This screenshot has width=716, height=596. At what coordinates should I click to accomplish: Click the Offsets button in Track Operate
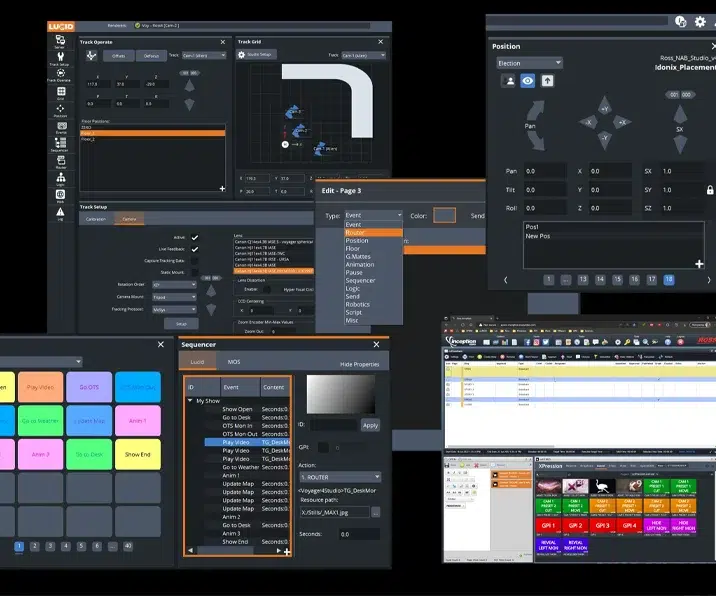pos(118,56)
